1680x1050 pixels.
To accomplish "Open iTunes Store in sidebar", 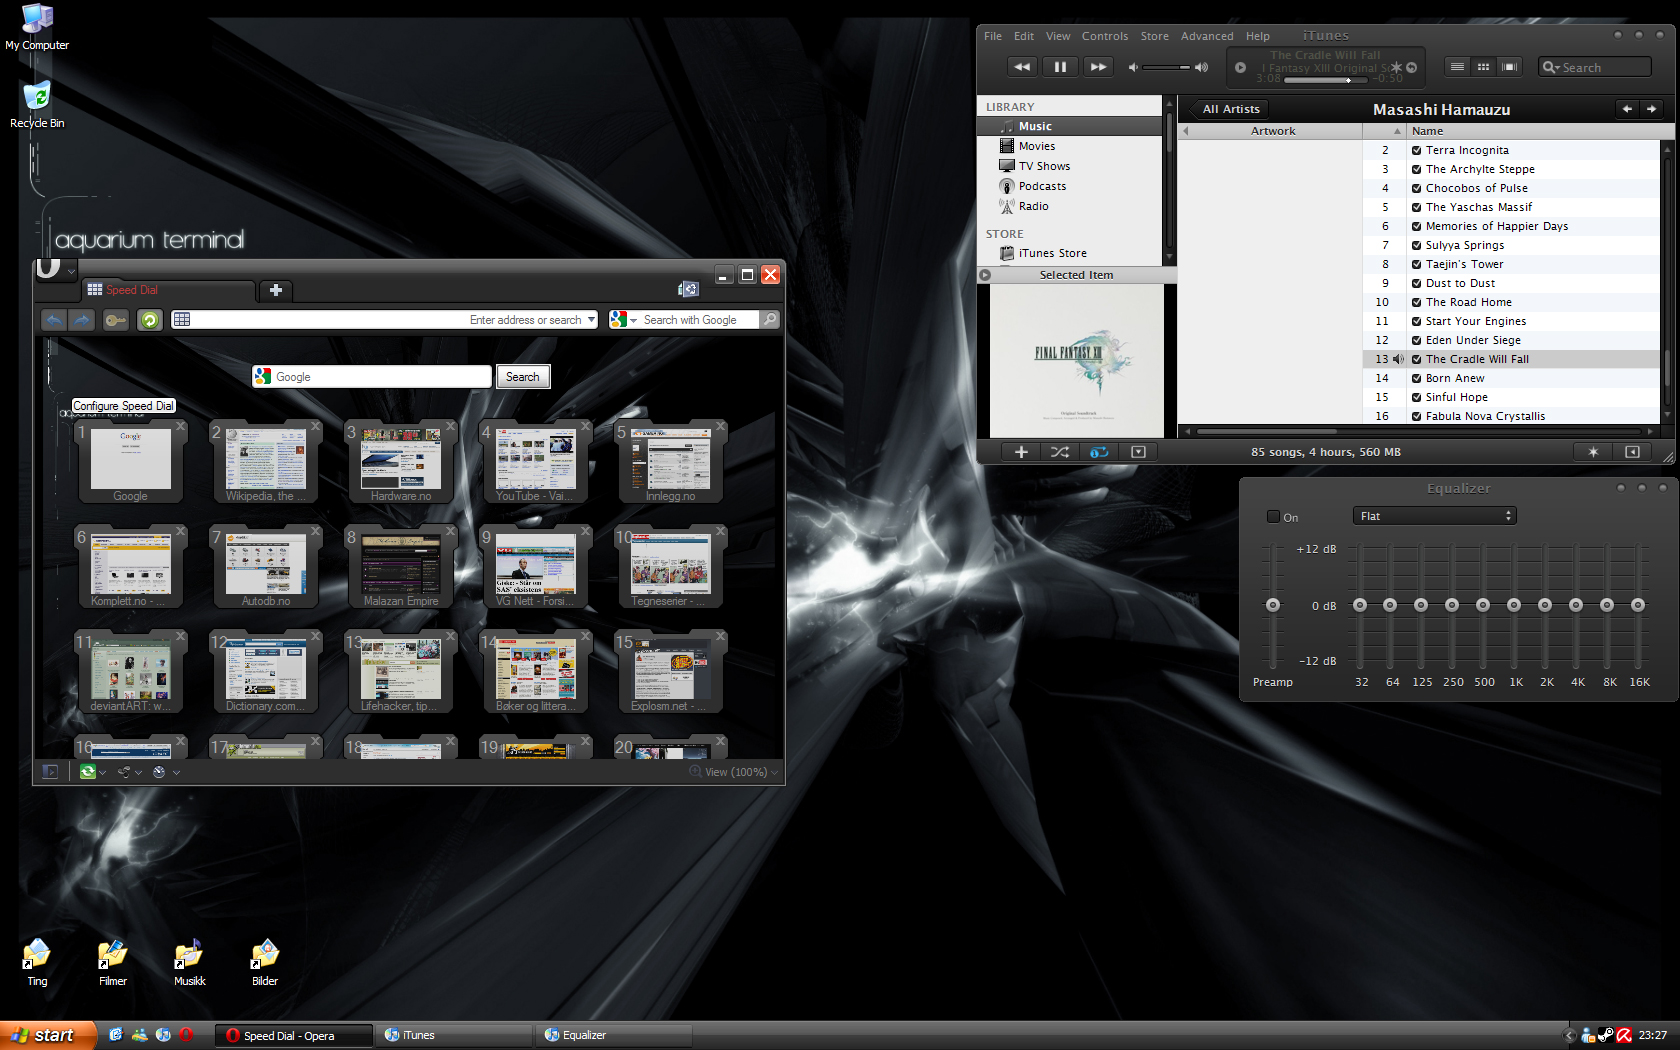I will [1052, 253].
